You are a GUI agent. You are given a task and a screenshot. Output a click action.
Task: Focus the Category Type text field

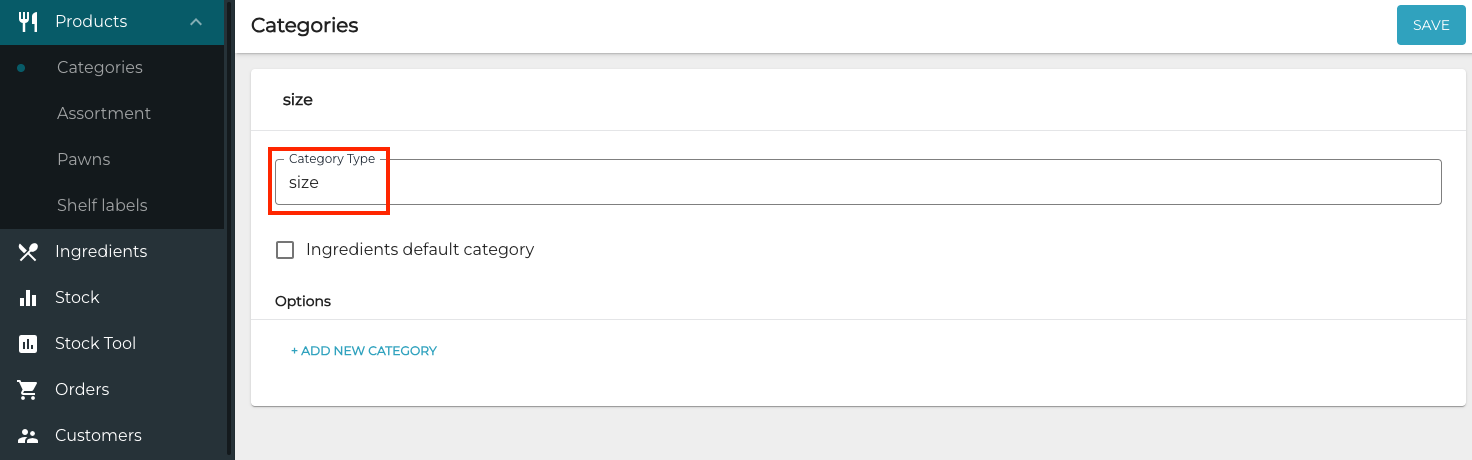(x=858, y=183)
